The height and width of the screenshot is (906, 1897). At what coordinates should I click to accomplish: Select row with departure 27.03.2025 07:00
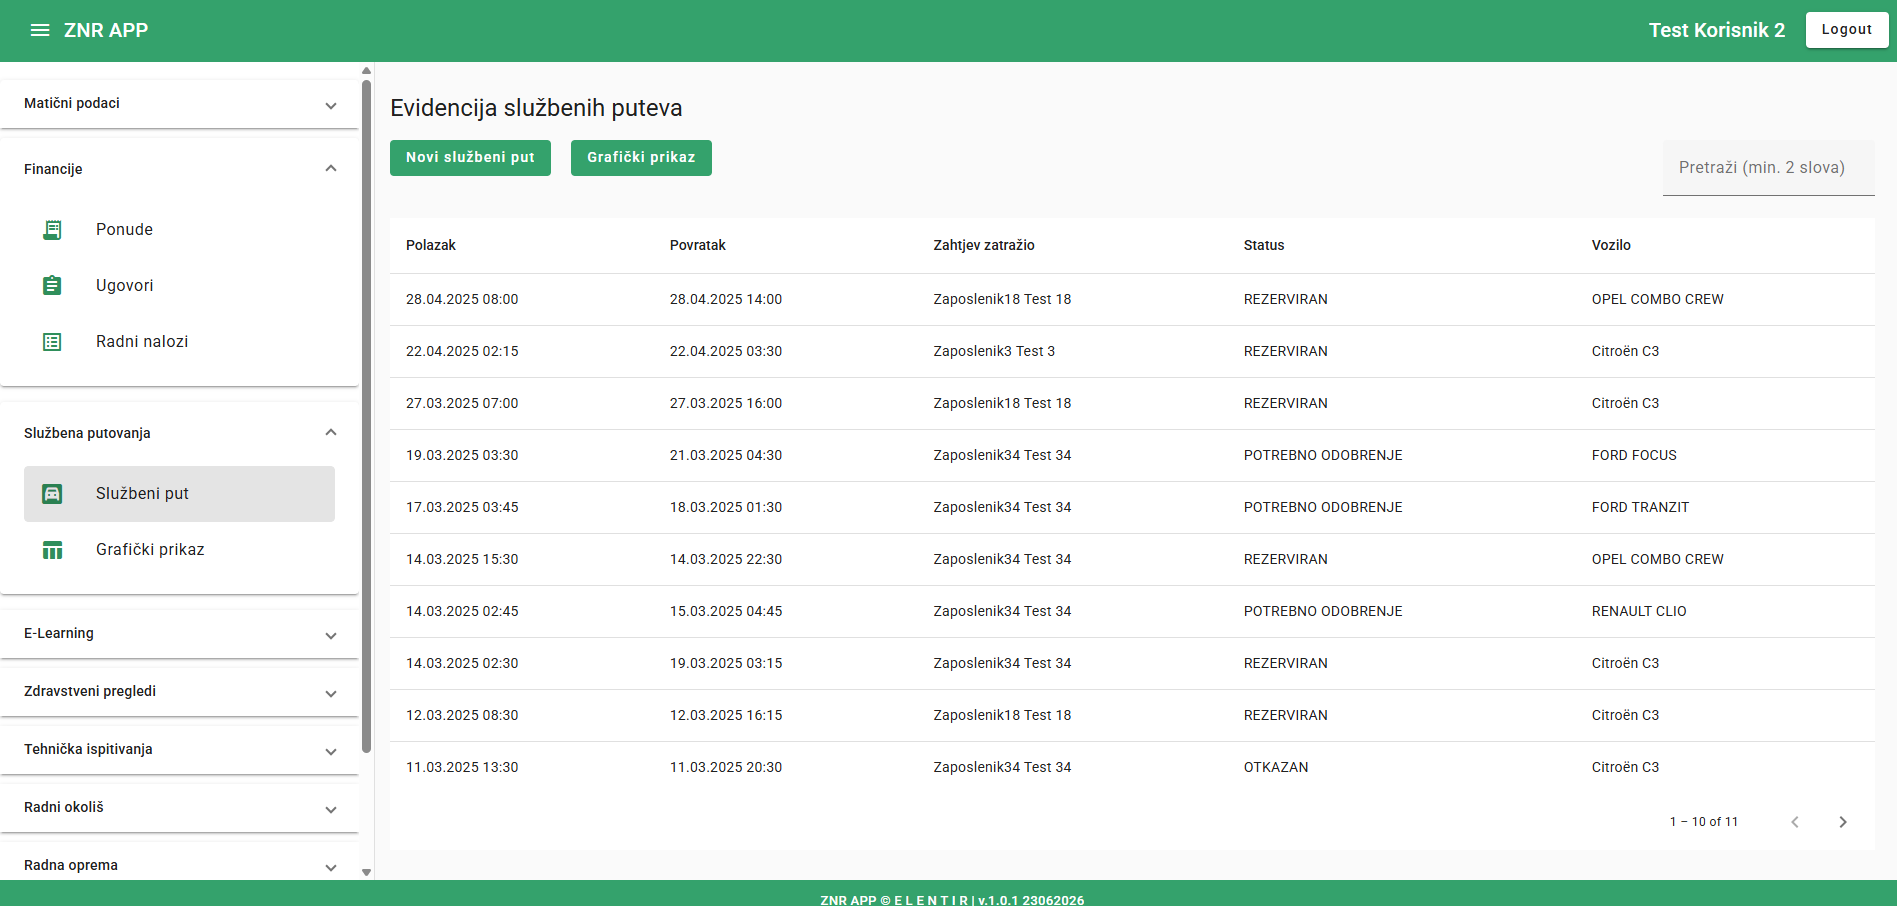pos(1132,404)
